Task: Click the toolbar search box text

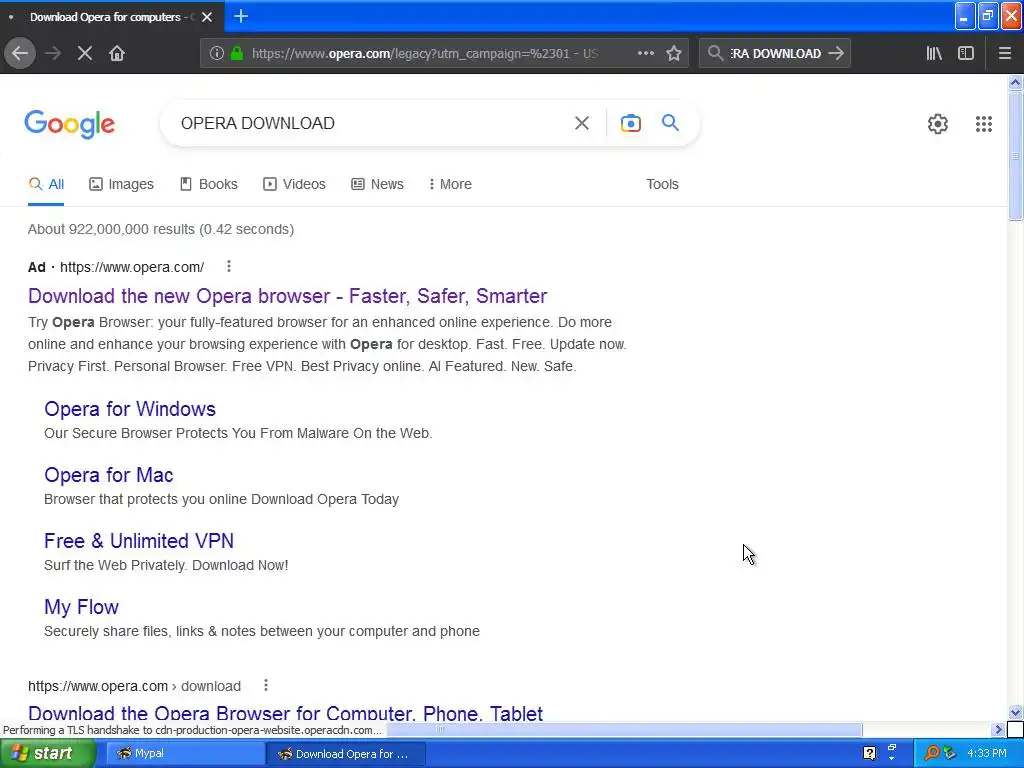Action: point(775,54)
